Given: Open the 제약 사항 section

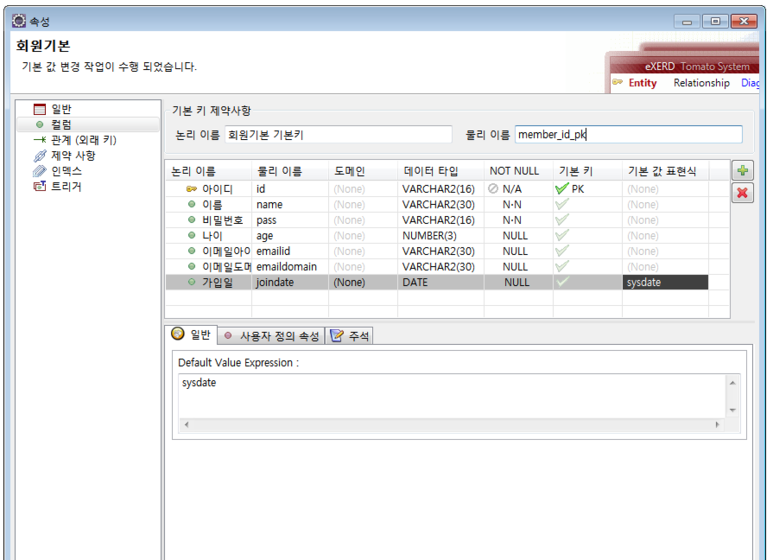Looking at the screenshot, I should coord(73,156).
